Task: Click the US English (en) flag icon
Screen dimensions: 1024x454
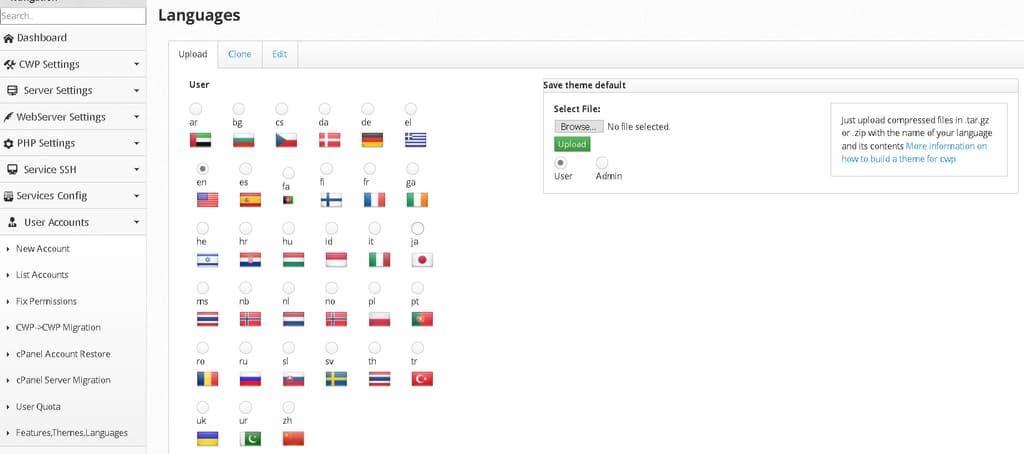Action: pos(208,200)
